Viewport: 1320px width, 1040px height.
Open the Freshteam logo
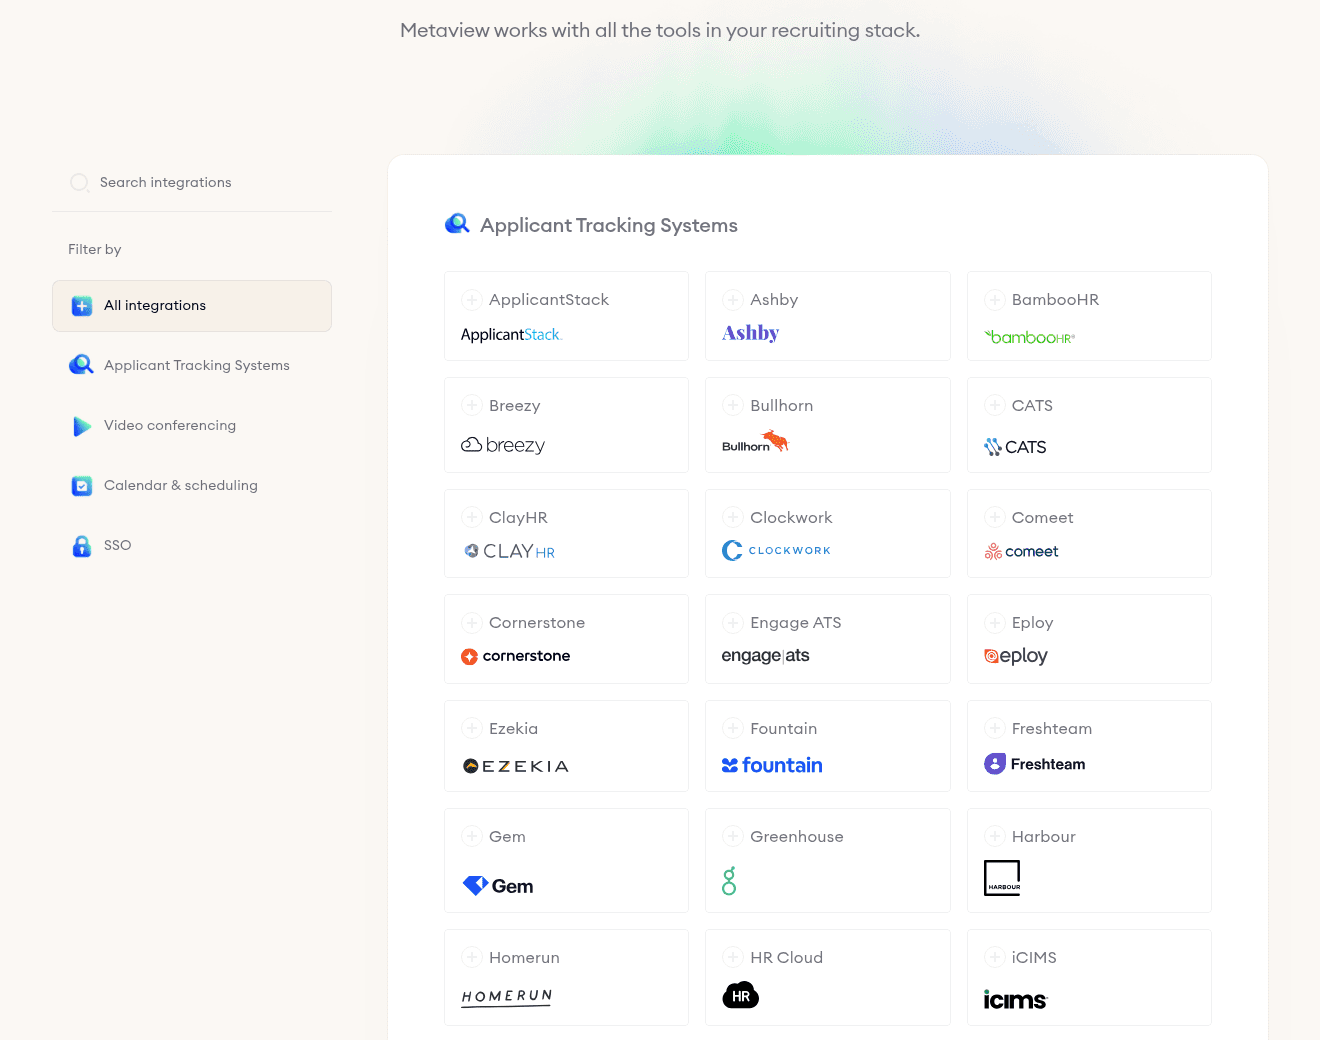click(x=1035, y=764)
